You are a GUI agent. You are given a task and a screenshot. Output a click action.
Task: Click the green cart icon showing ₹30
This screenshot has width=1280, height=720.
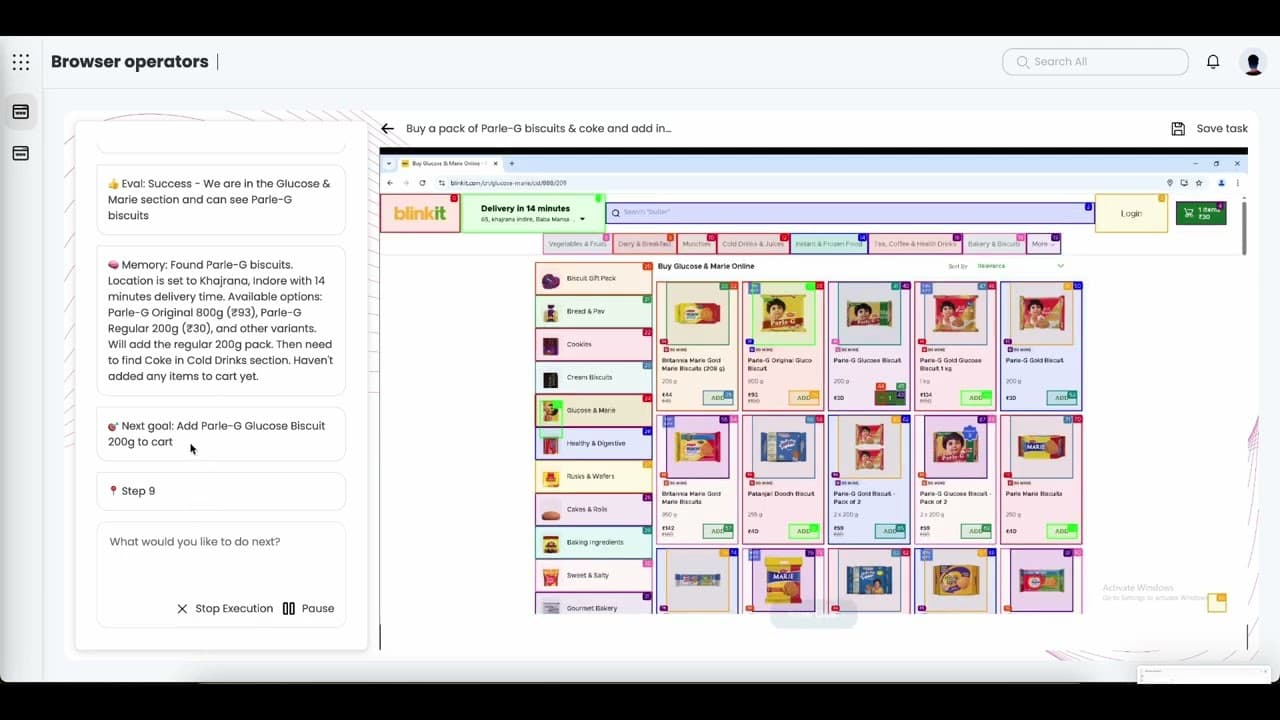[x=1200, y=212]
